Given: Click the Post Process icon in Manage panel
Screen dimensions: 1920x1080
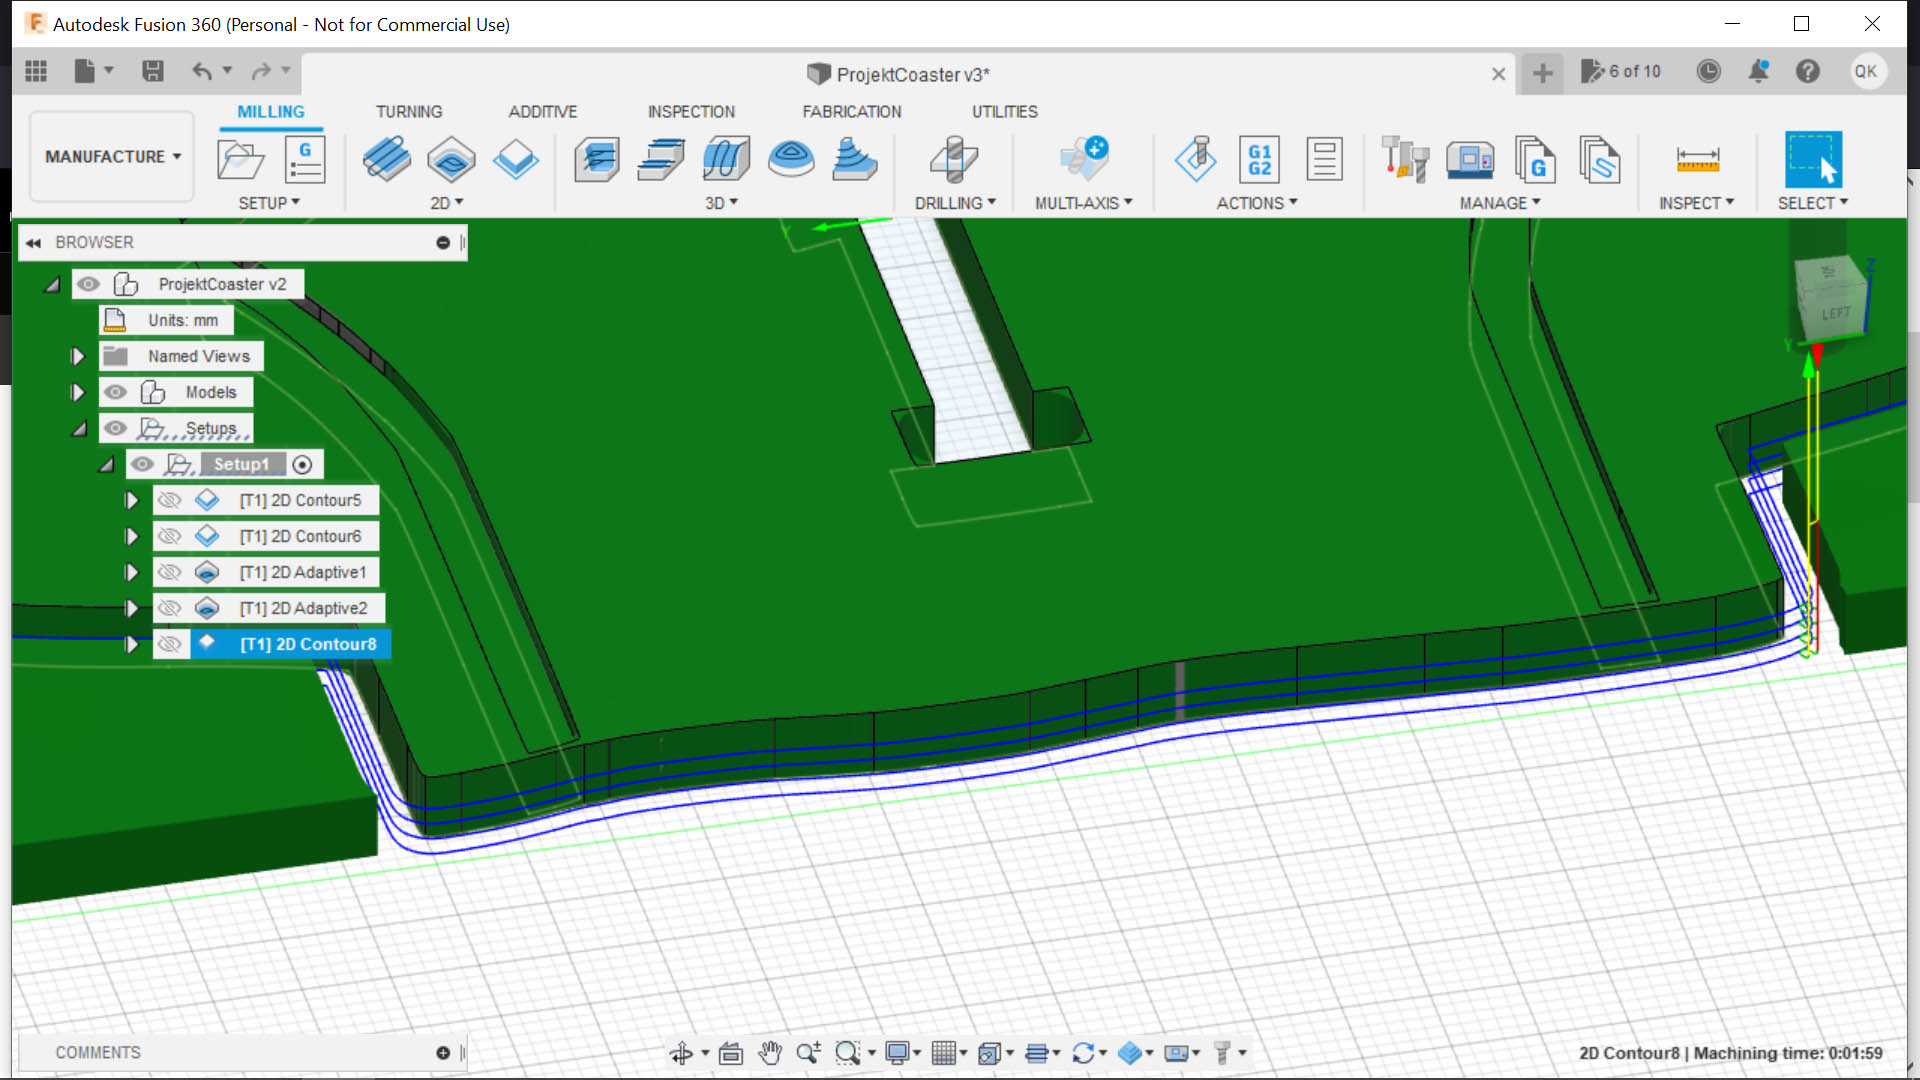Looking at the screenshot, I should coord(1536,160).
